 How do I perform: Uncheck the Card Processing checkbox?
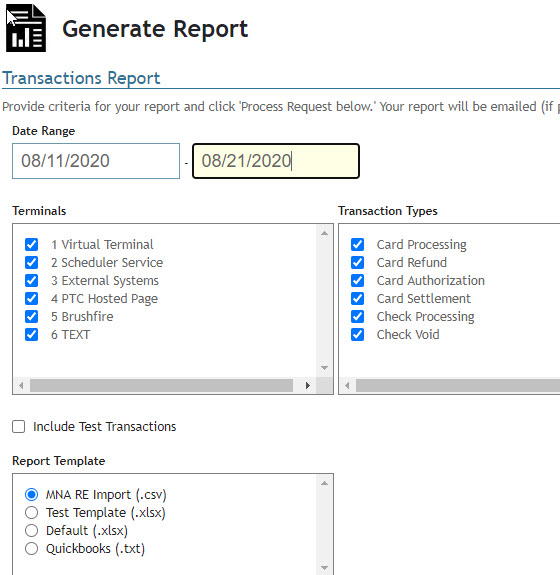point(358,244)
